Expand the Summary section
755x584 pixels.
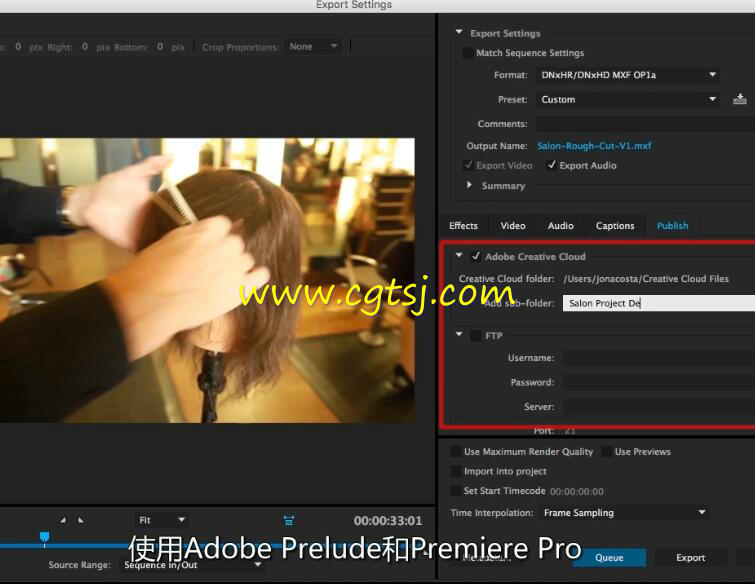coord(469,185)
